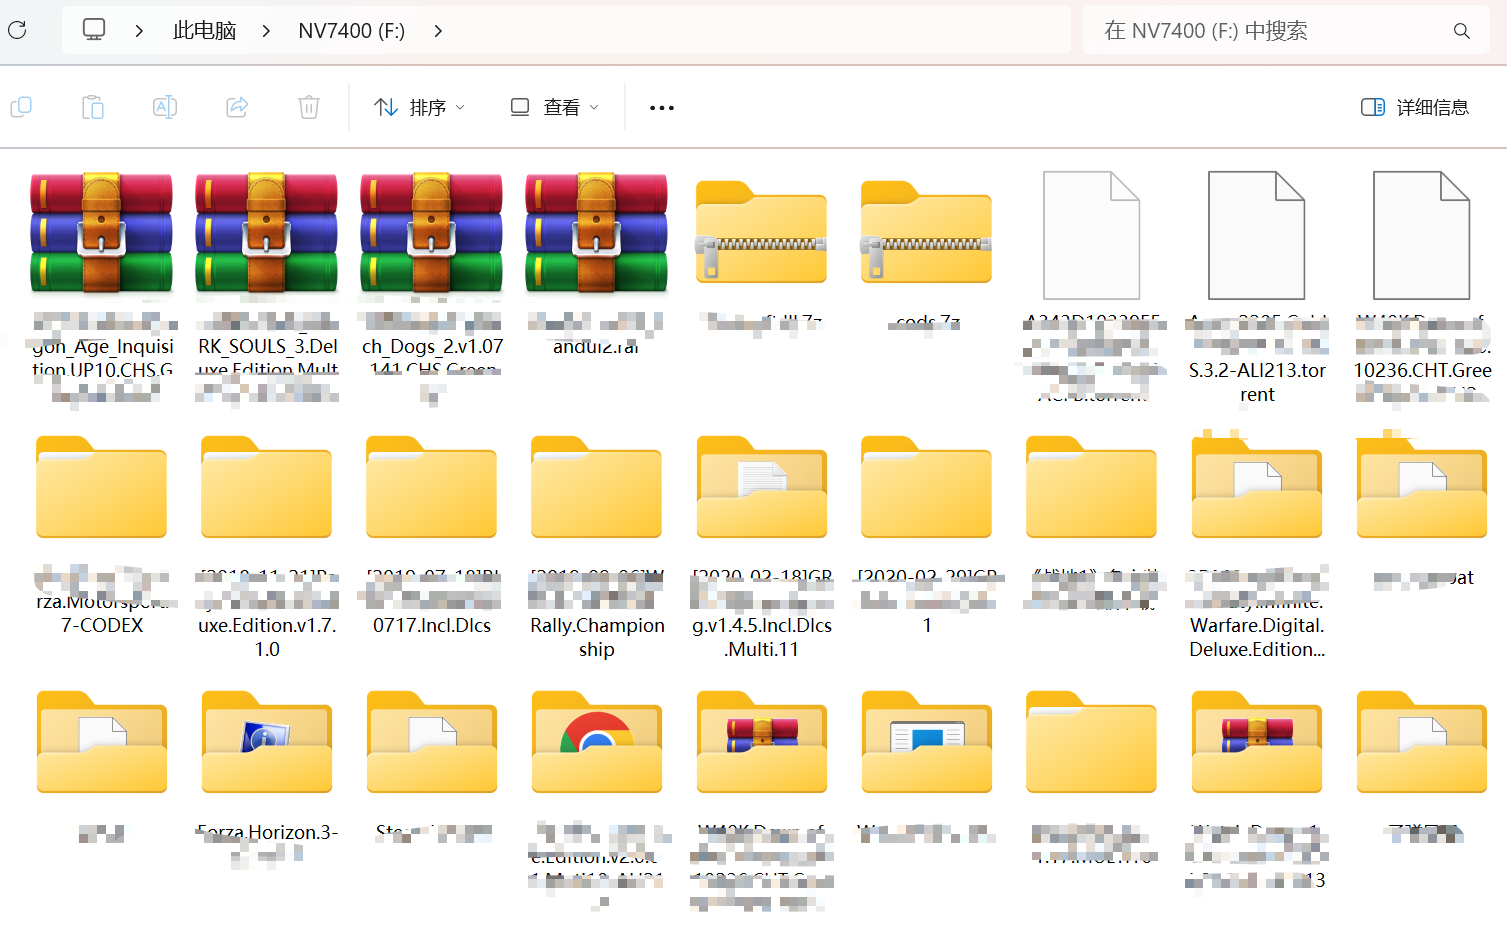1507x937 pixels.
Task: Navigate to 此电脑 in breadcrumb
Action: click(x=204, y=31)
